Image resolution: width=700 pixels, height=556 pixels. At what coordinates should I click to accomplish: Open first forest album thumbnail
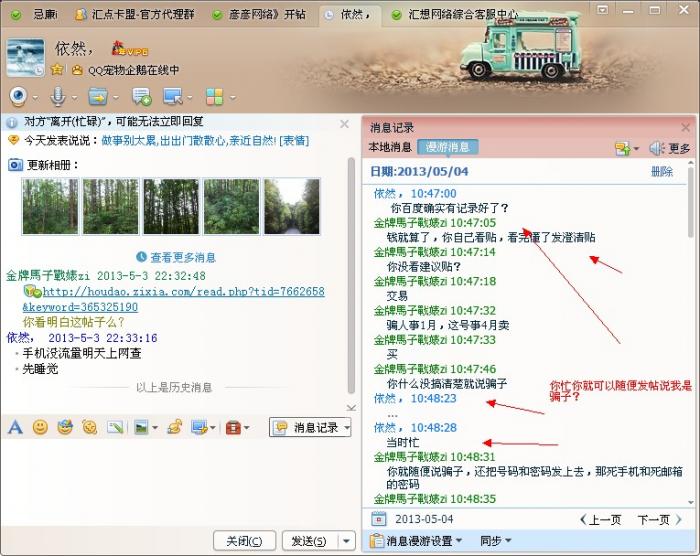click(50, 206)
